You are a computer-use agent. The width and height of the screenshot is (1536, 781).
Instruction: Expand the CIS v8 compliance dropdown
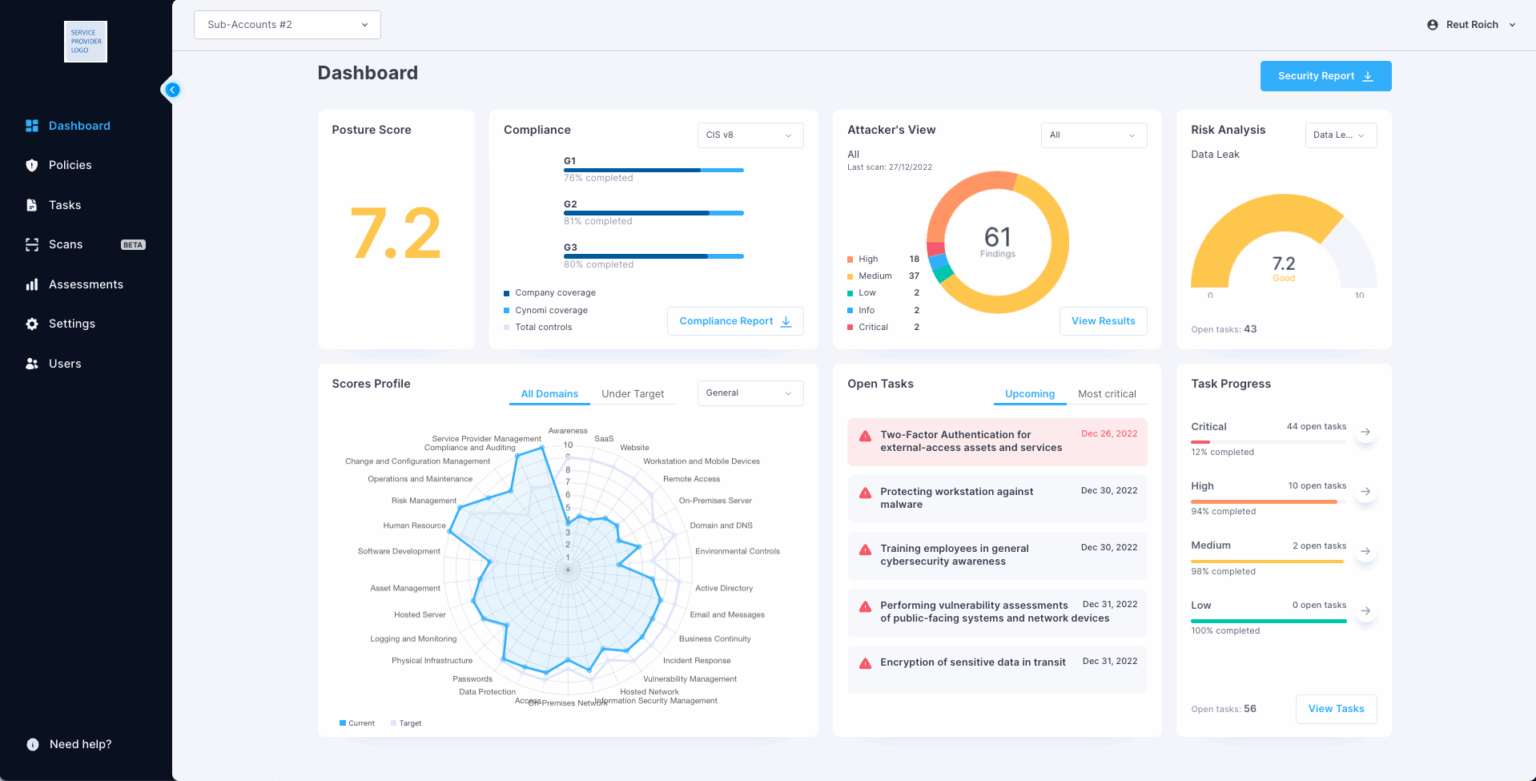(750, 135)
